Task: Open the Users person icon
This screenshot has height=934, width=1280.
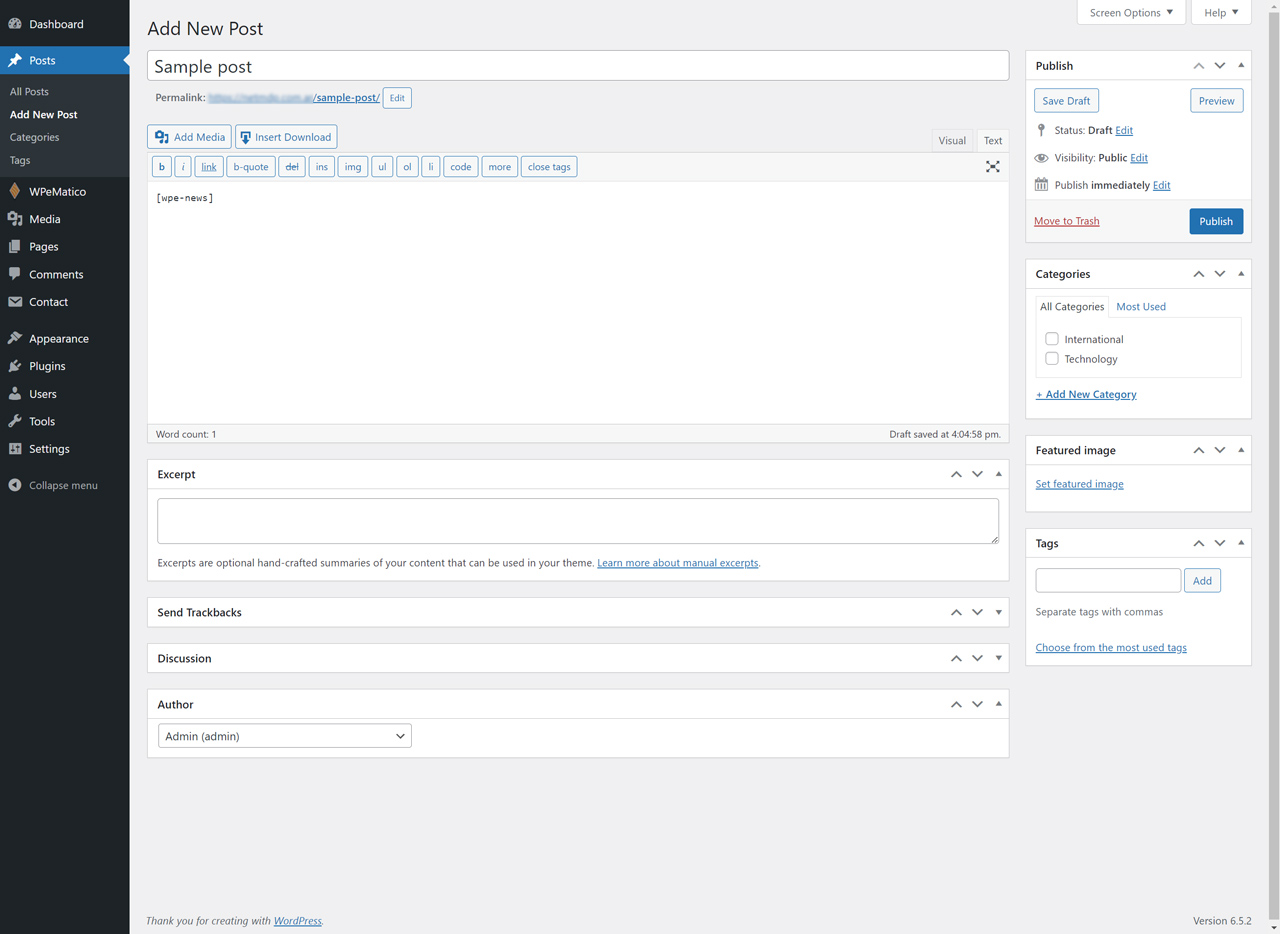Action: click(15, 394)
